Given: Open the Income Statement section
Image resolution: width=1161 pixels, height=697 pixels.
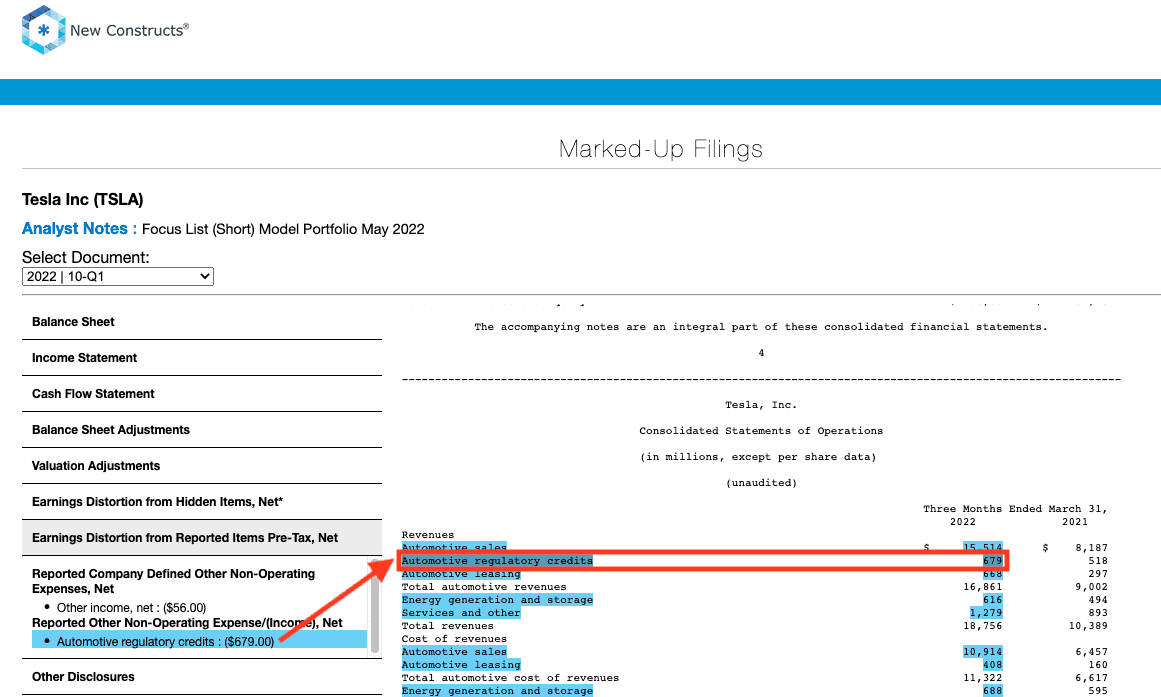Looking at the screenshot, I should tap(202, 358).
